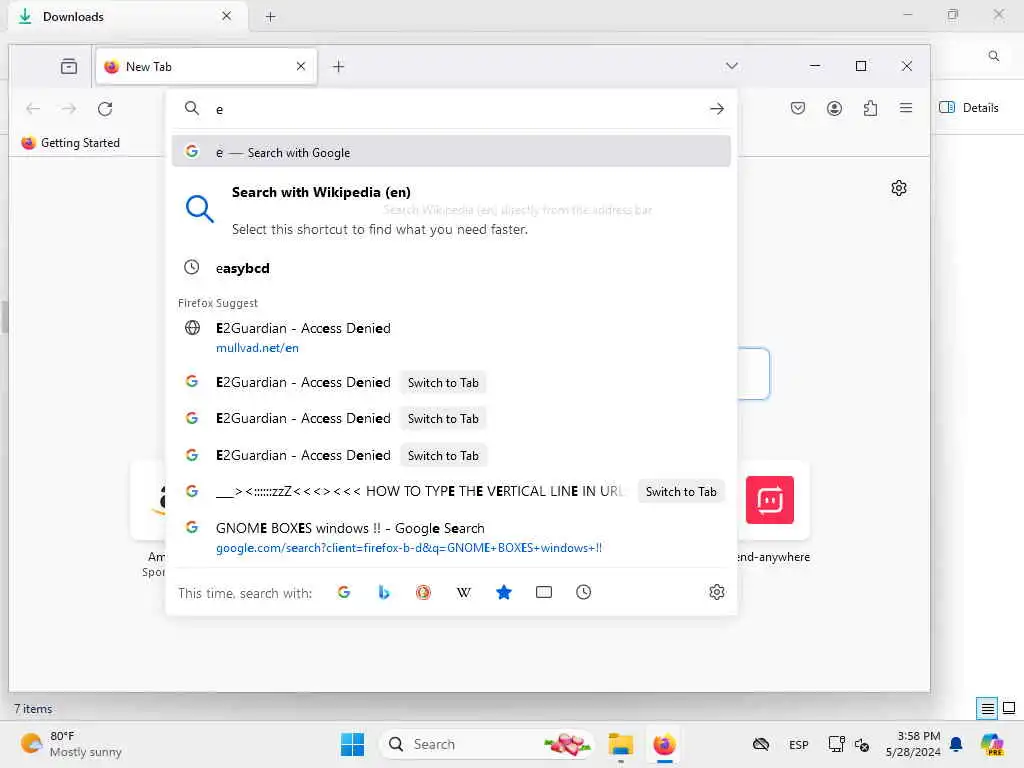1024x768 pixels.
Task: Go back with the back arrow
Action: (33, 108)
